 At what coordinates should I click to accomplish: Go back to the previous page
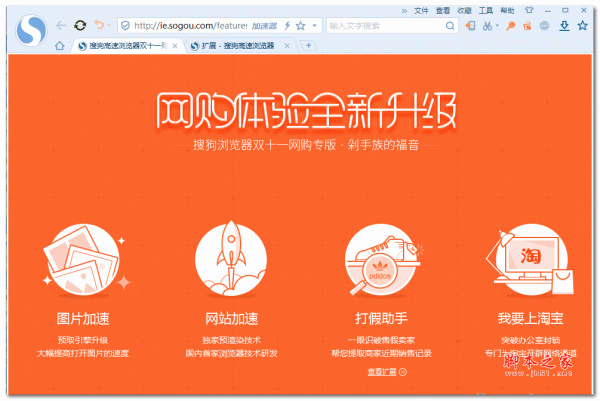pyautogui.click(x=61, y=26)
